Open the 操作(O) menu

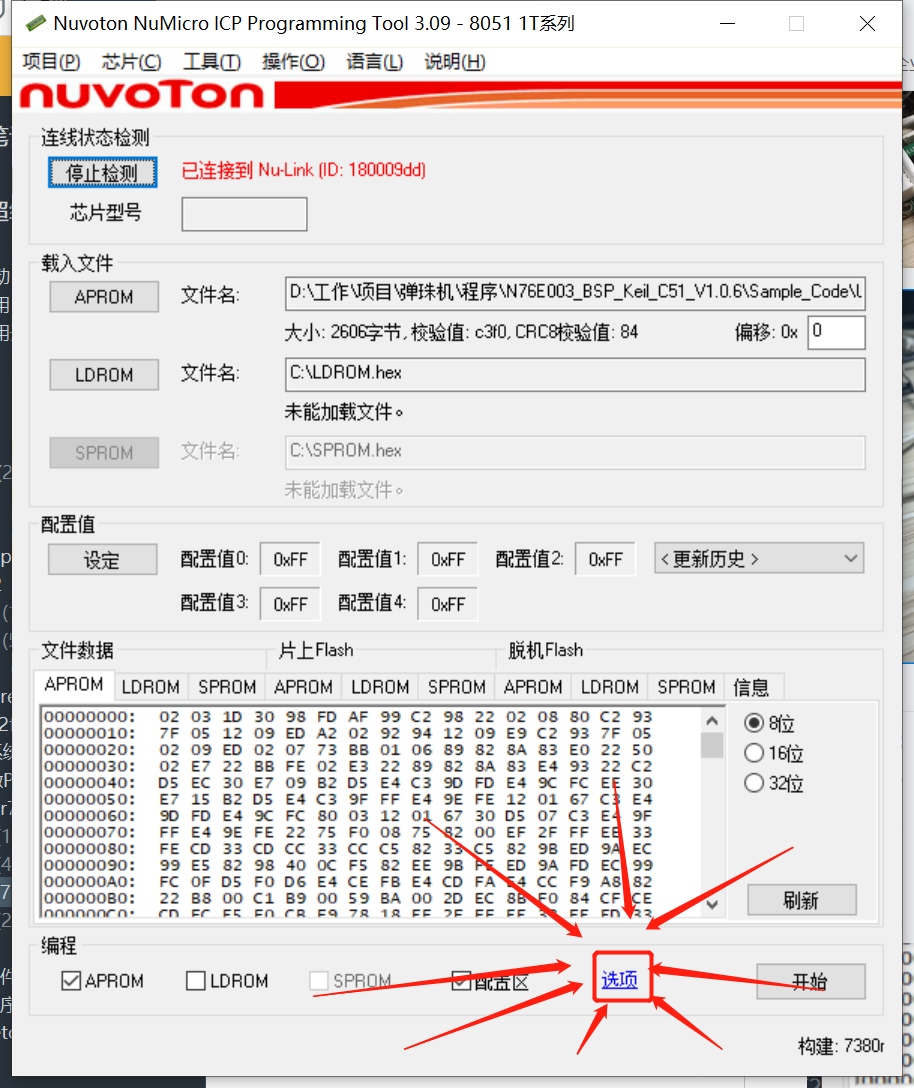(x=293, y=62)
